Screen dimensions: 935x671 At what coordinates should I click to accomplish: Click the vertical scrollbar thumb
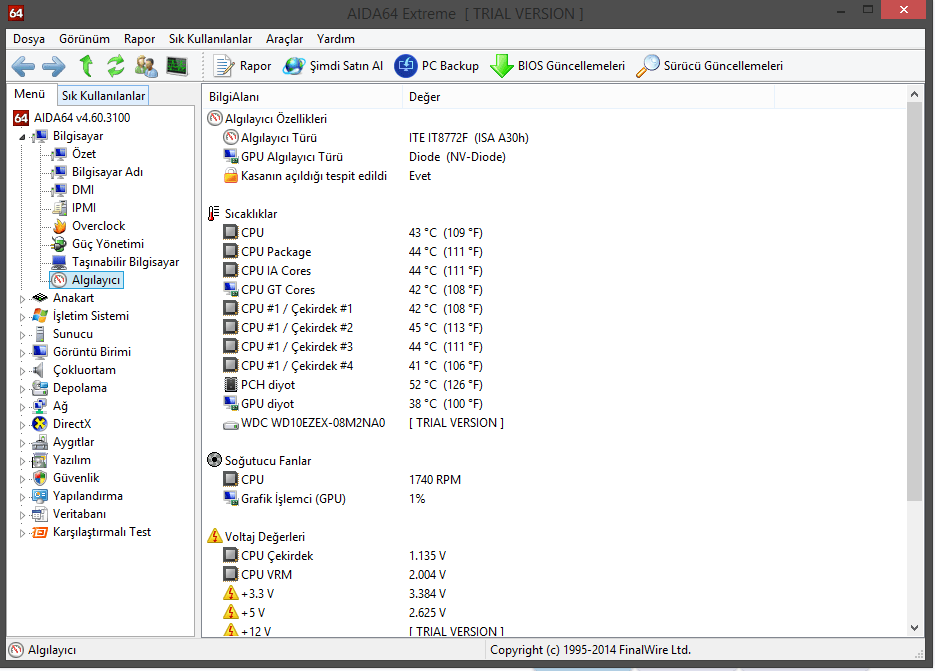(x=914, y=301)
